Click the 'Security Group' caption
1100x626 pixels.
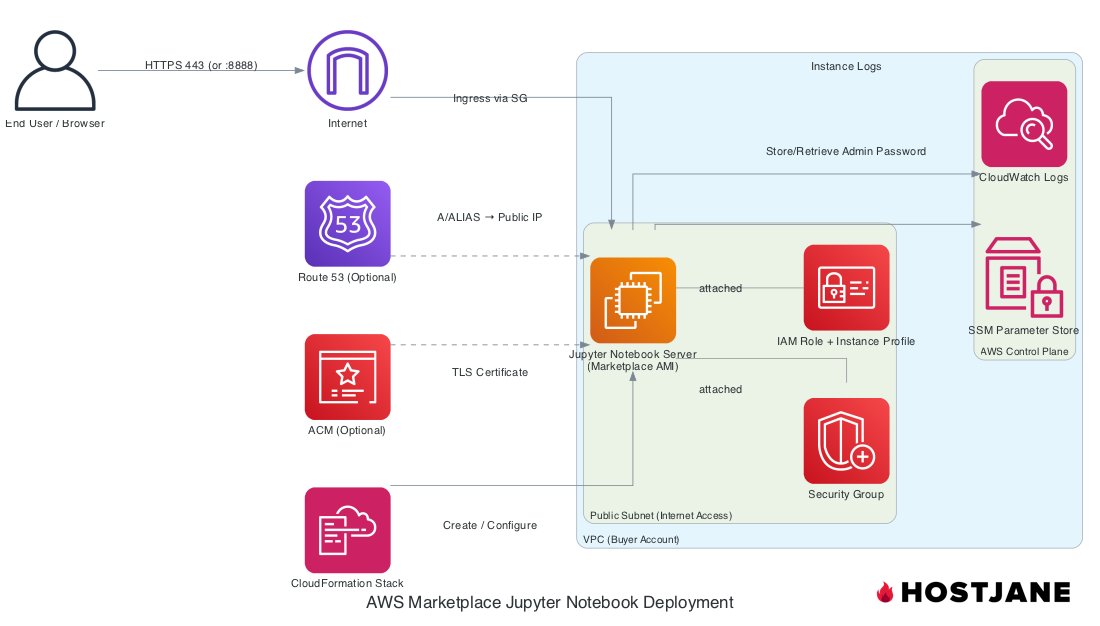pyautogui.click(x=846, y=495)
